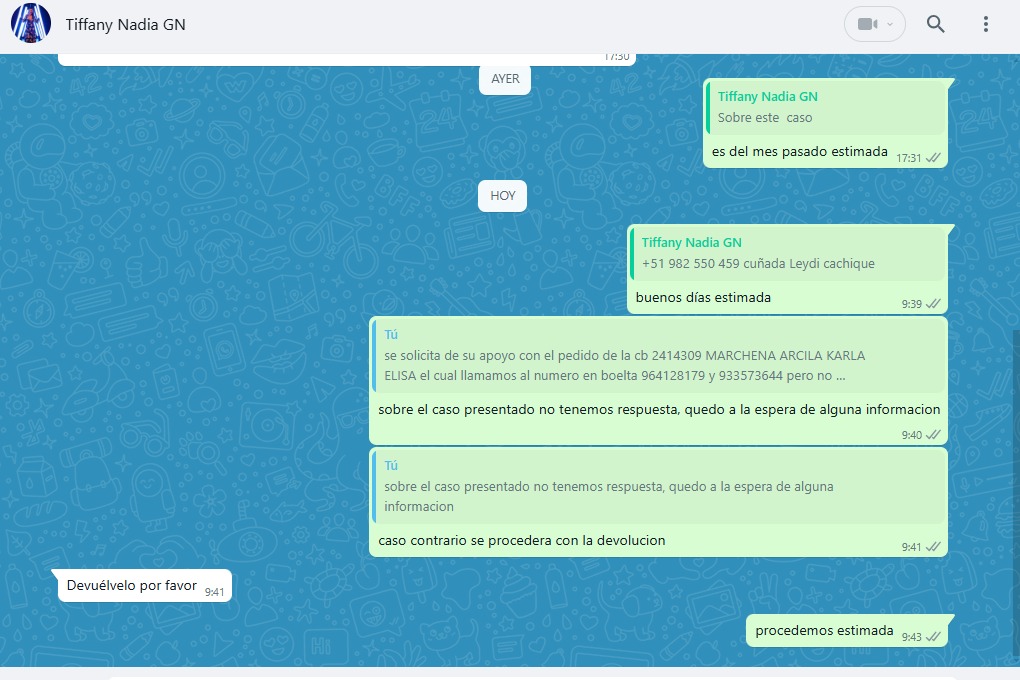Click the double-check icon beside 9:39

pos(933,303)
